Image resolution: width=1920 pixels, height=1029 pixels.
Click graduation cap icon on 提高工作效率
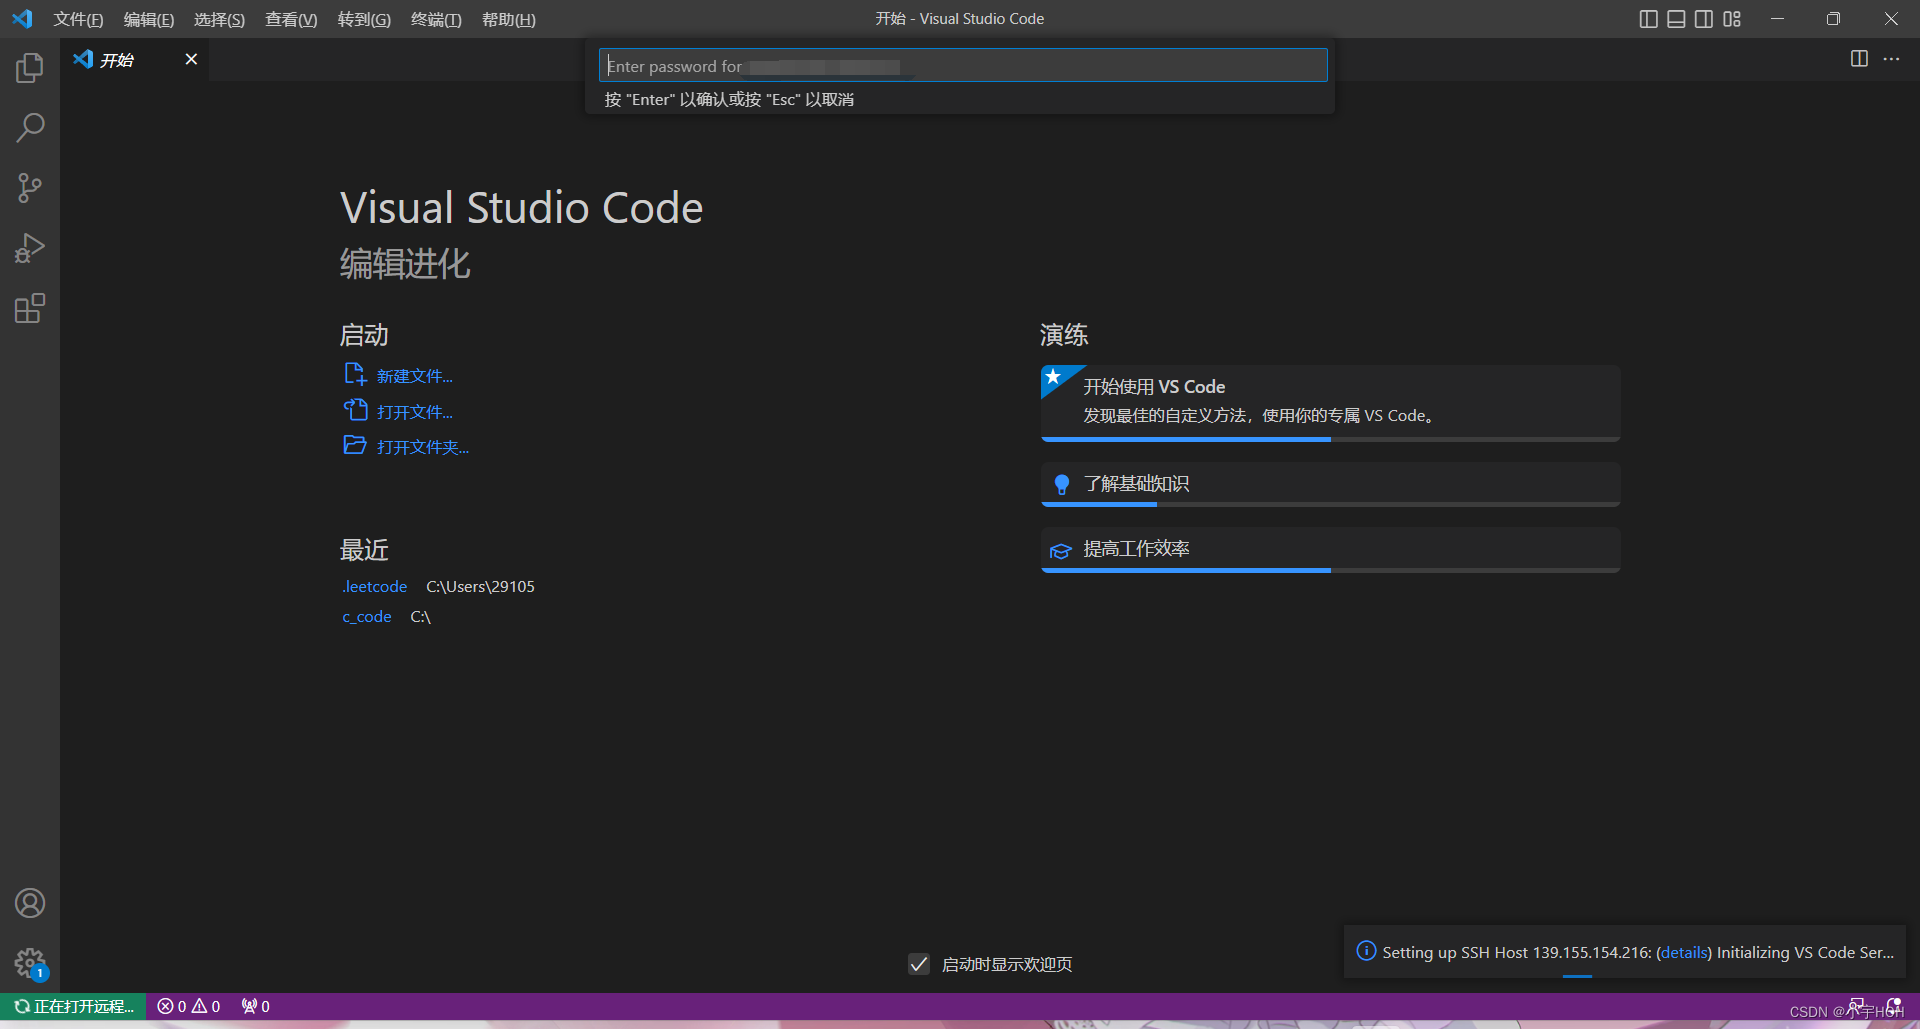tap(1061, 550)
